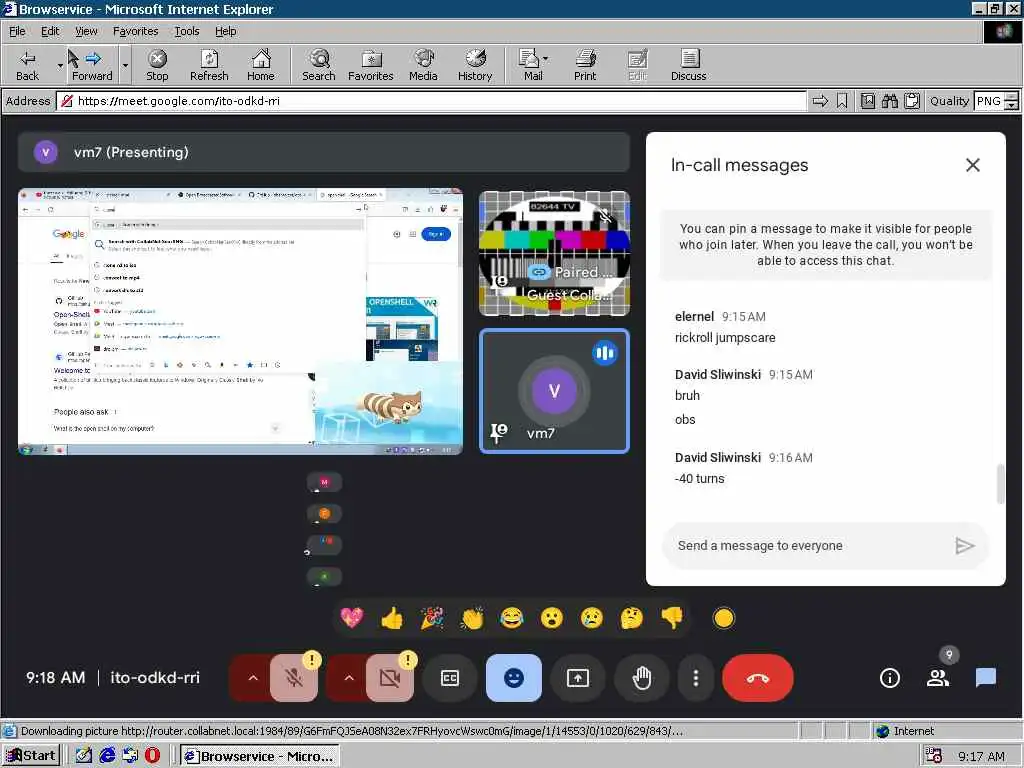Select the yellow skin tone swatch
Viewport: 1024px width, 768px height.
coord(724,618)
